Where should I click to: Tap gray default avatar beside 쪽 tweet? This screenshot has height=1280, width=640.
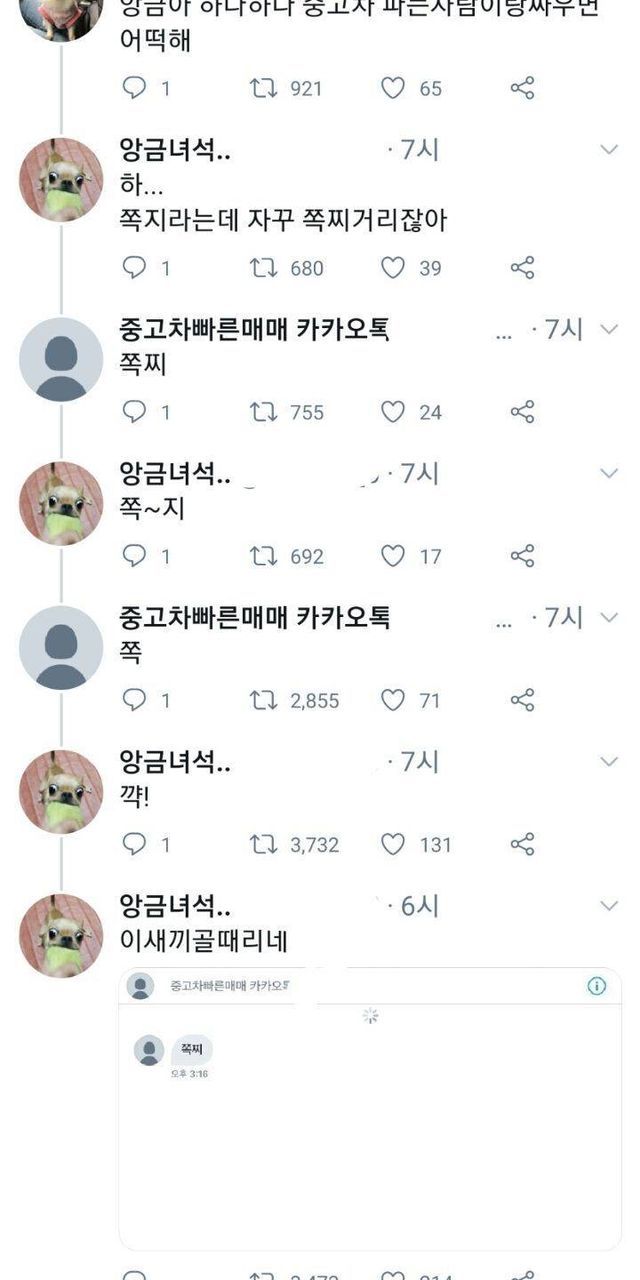(x=61, y=647)
